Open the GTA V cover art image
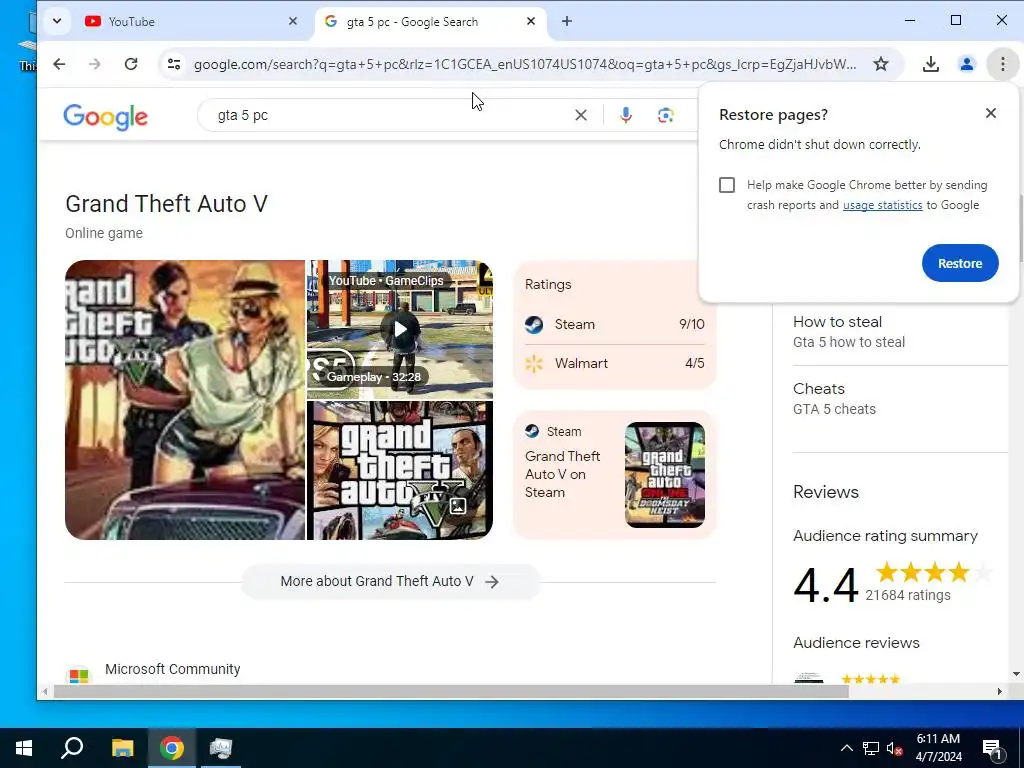The height and width of the screenshot is (768, 1024). point(185,400)
